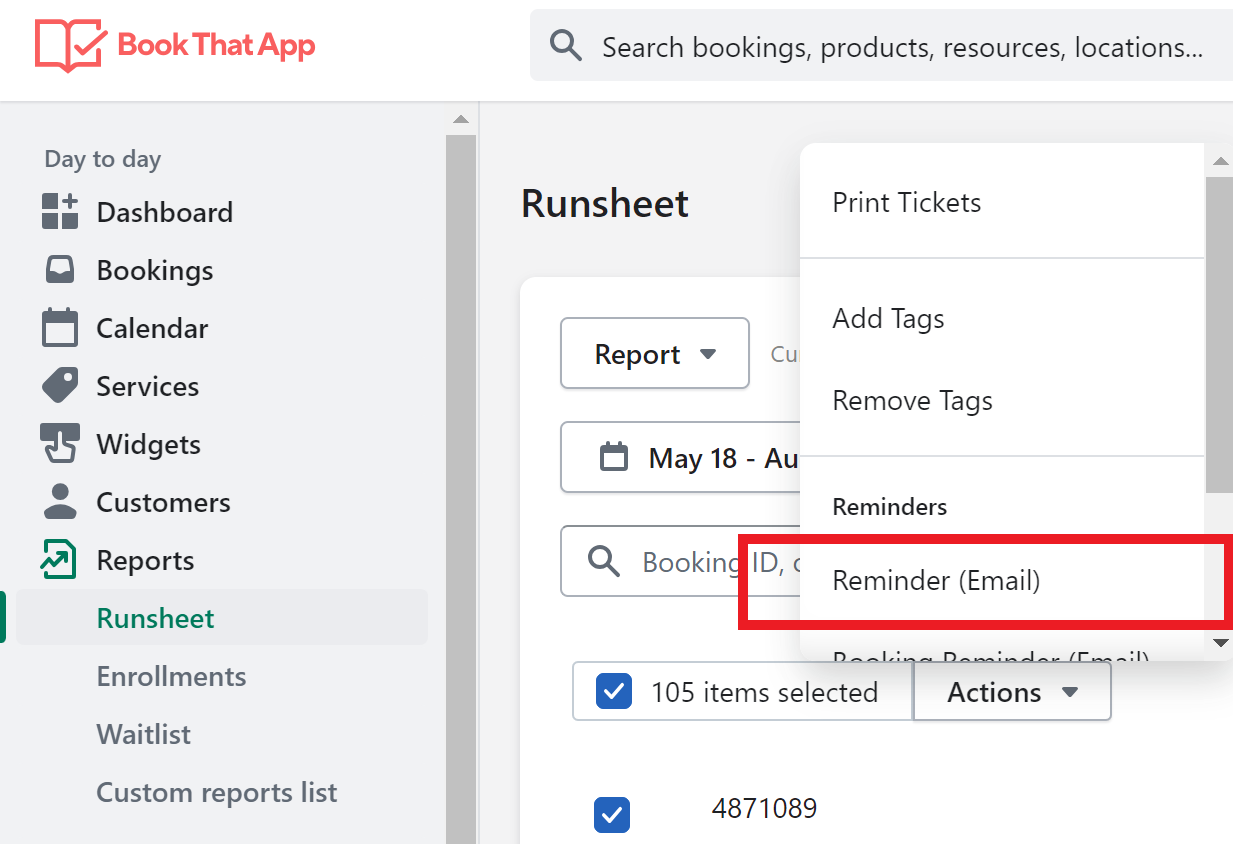Navigate to Widgets

click(x=148, y=444)
